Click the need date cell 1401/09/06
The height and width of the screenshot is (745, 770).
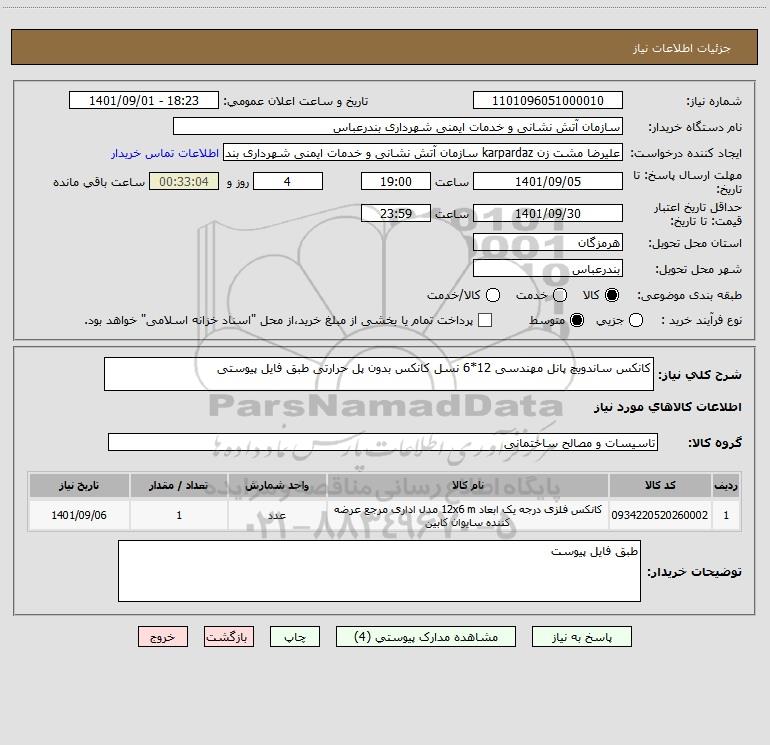click(79, 515)
